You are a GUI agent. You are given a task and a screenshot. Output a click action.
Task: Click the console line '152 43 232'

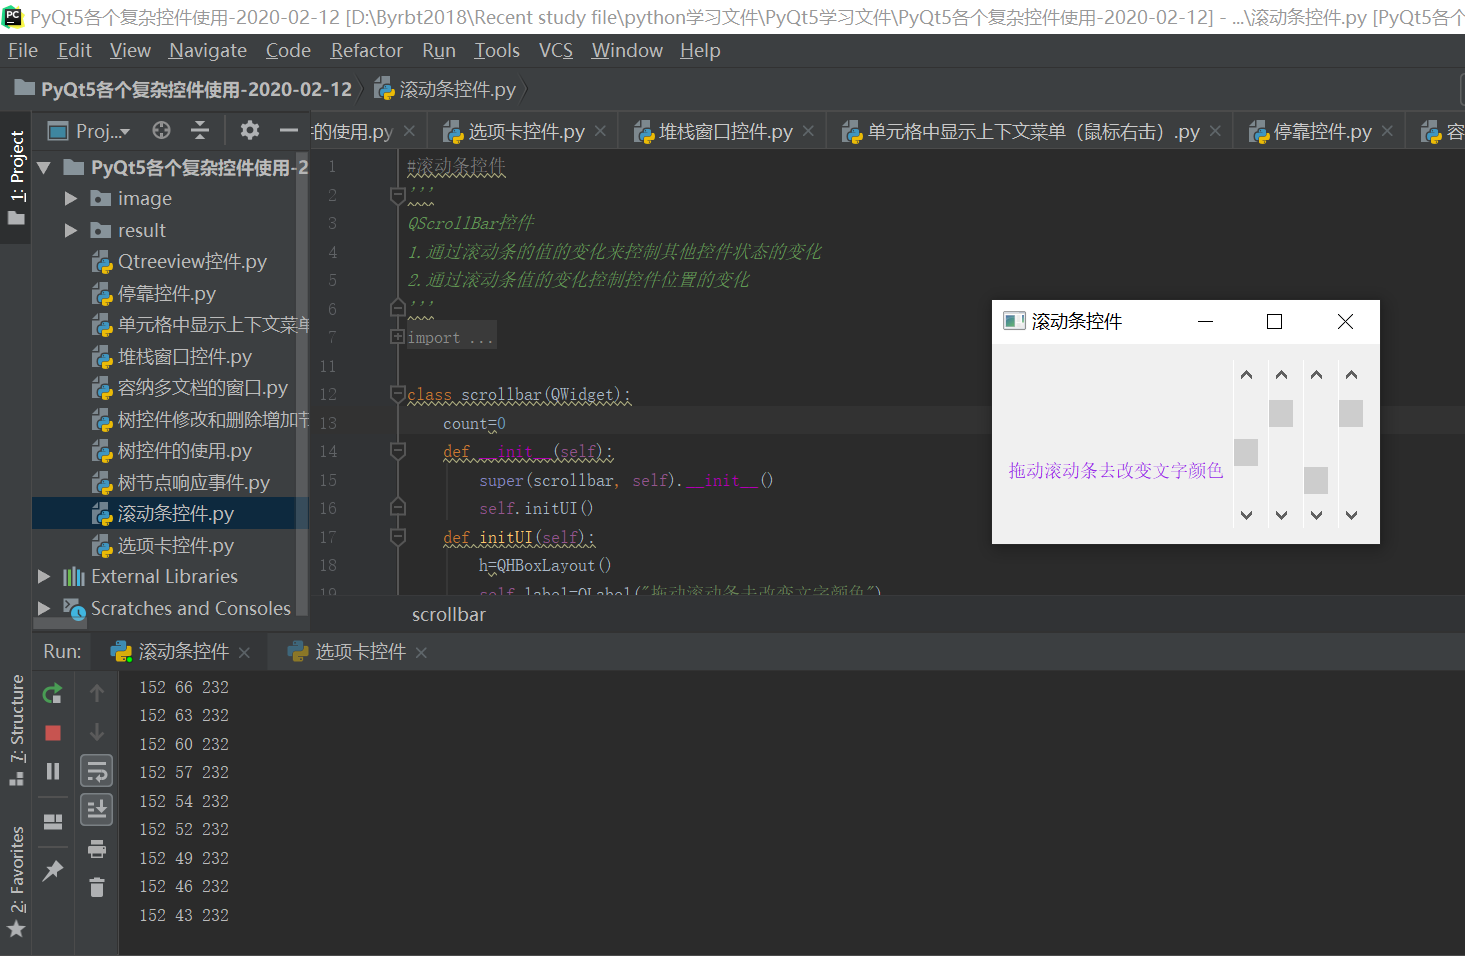(184, 915)
